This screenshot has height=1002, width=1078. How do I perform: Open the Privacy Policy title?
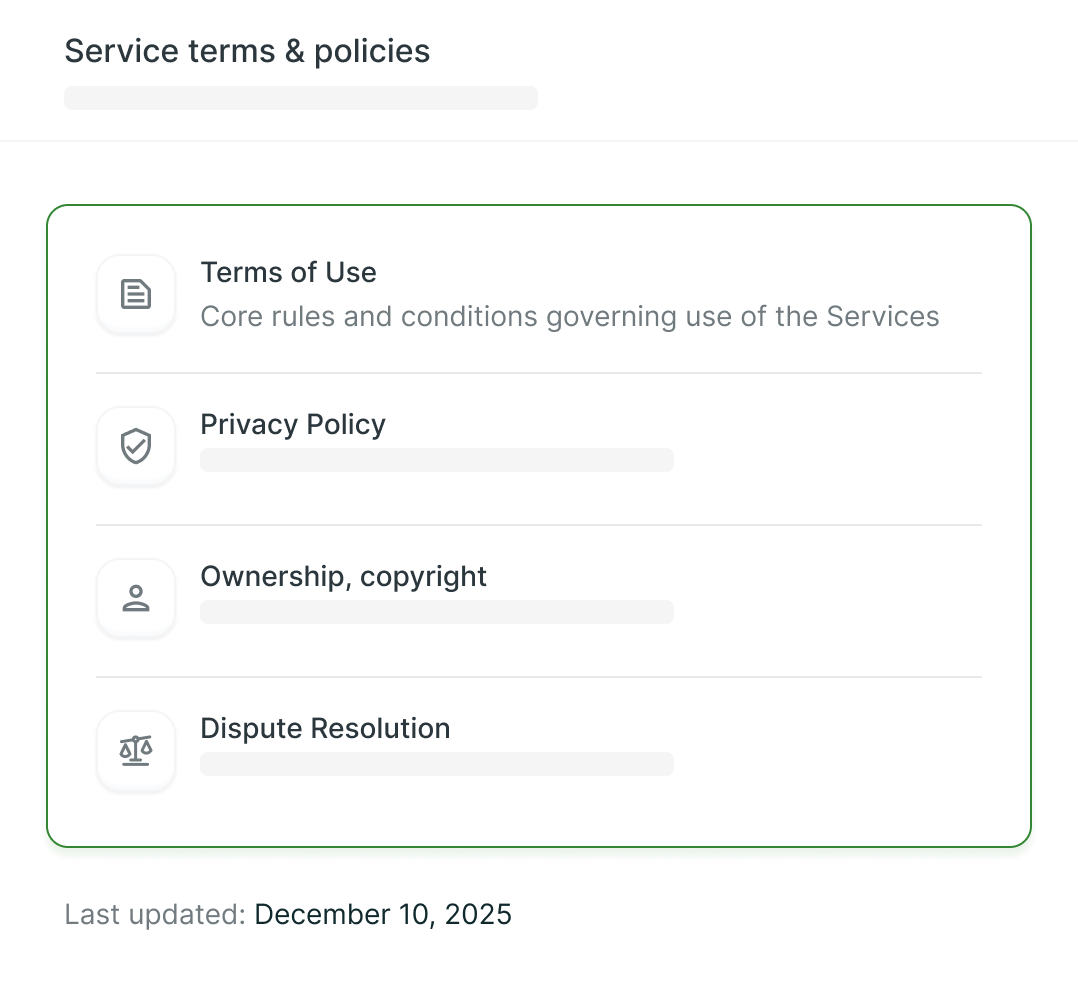293,424
